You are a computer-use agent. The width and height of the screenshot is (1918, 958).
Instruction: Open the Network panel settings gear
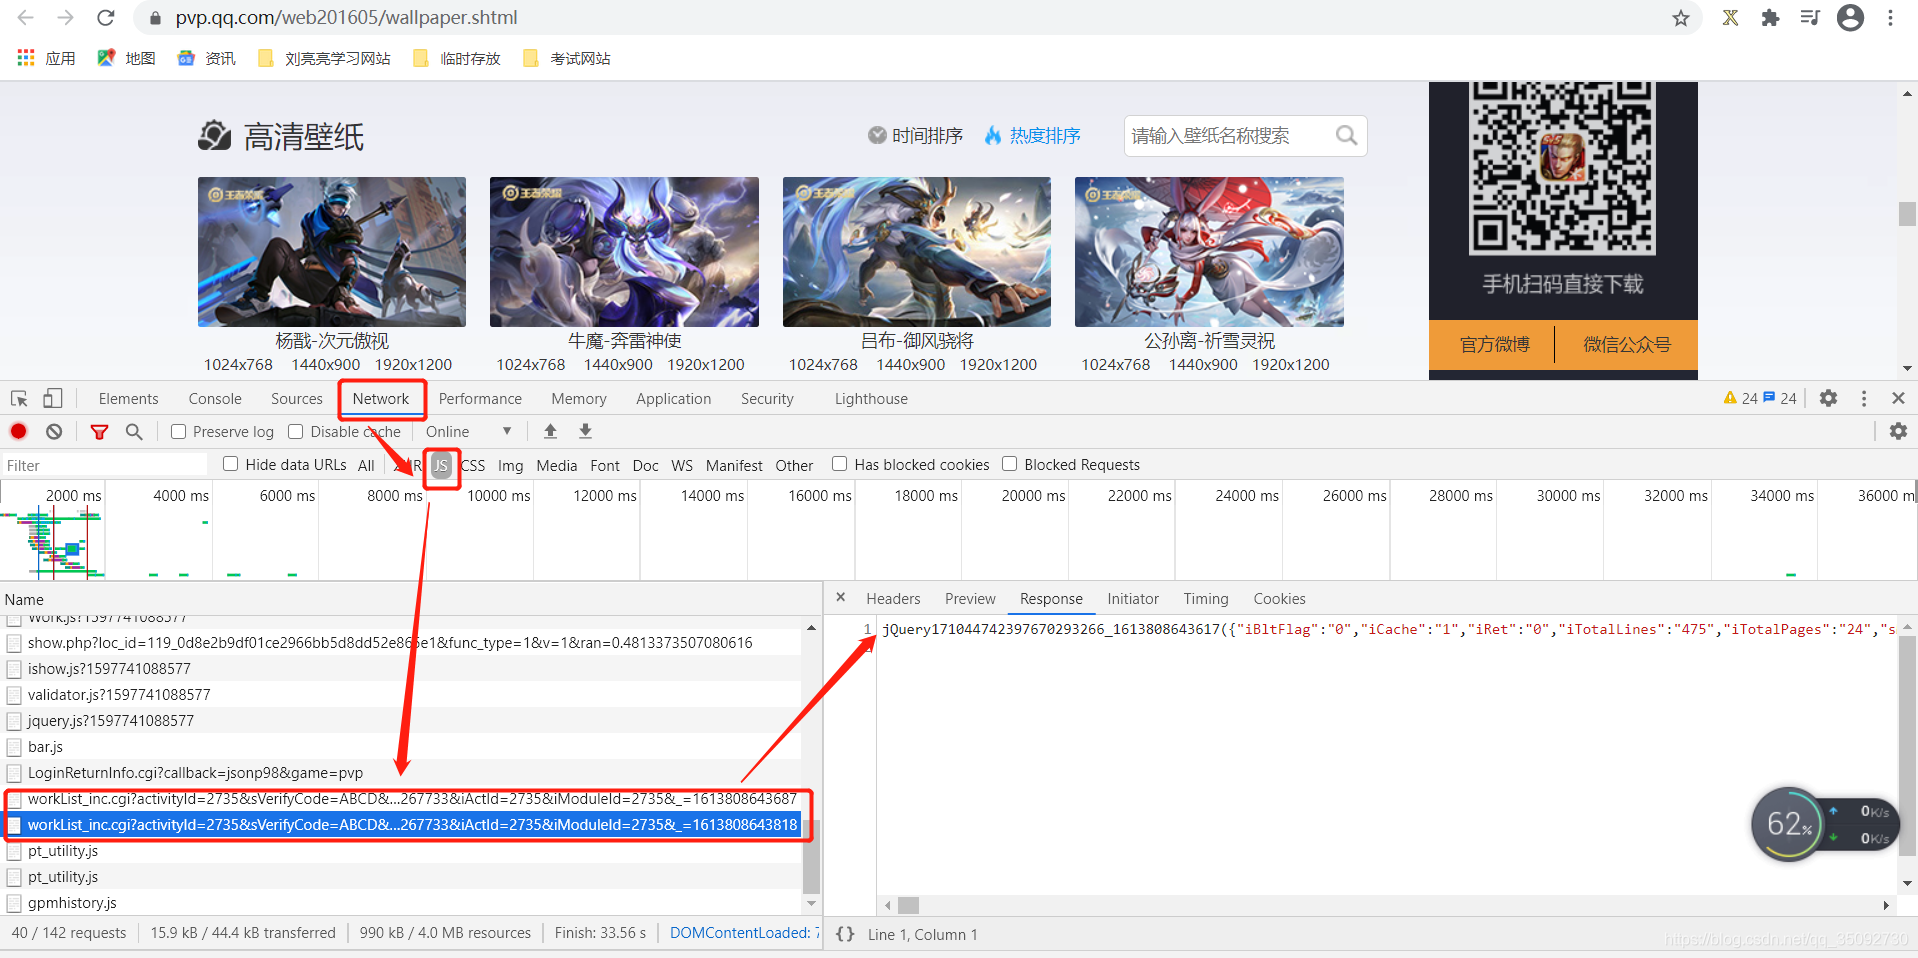coord(1898,431)
